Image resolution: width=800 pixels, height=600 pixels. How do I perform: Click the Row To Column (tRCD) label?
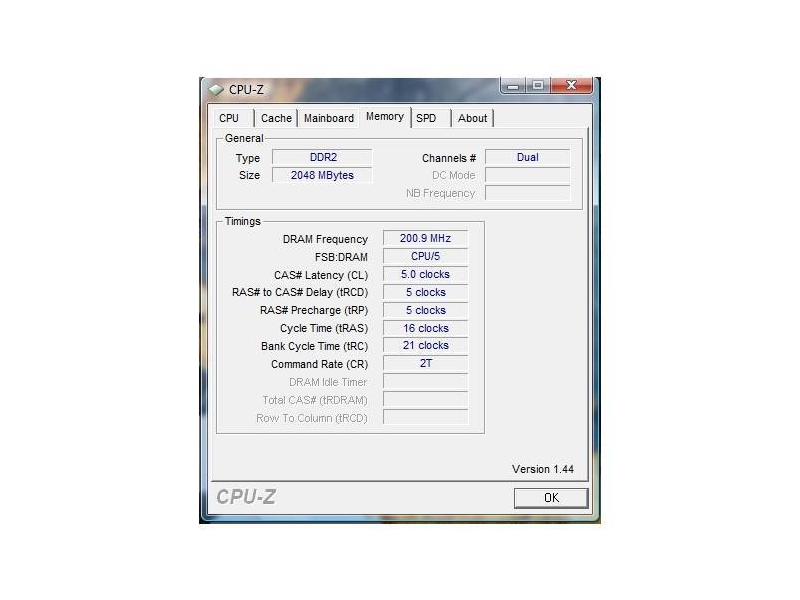pos(312,418)
